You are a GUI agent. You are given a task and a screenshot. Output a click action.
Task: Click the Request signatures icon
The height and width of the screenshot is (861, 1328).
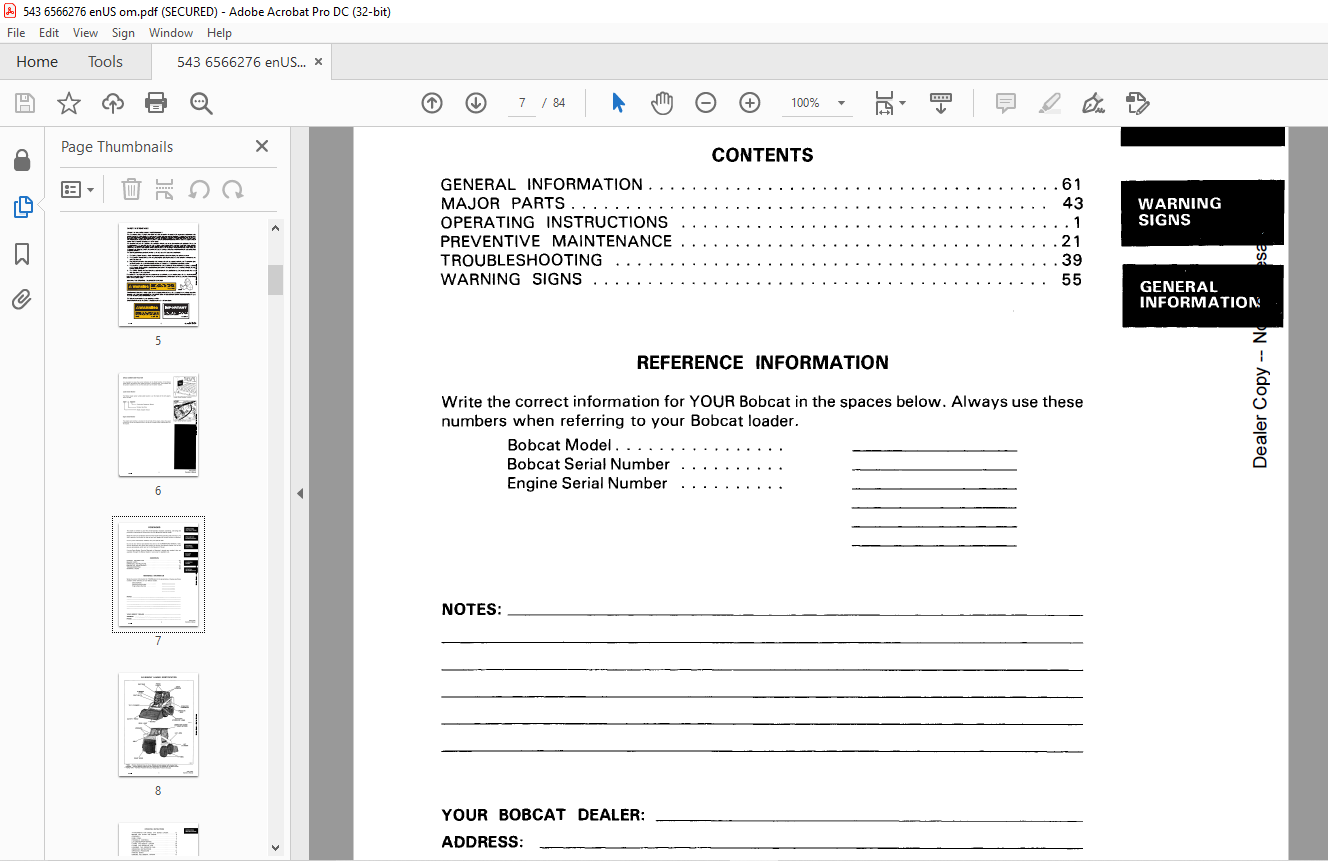point(1138,103)
